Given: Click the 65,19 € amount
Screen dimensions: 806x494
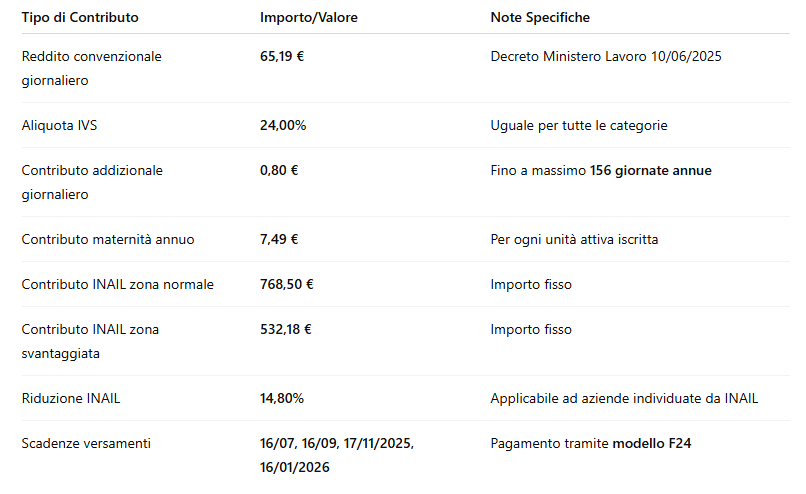Looking at the screenshot, I should (282, 57).
